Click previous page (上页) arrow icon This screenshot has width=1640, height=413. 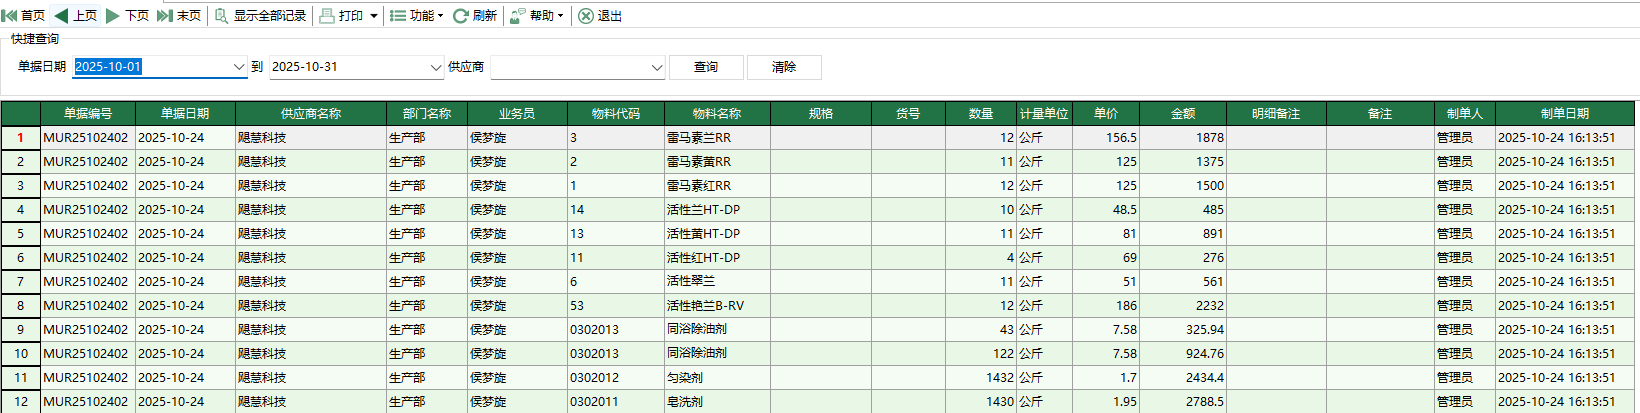coord(62,16)
